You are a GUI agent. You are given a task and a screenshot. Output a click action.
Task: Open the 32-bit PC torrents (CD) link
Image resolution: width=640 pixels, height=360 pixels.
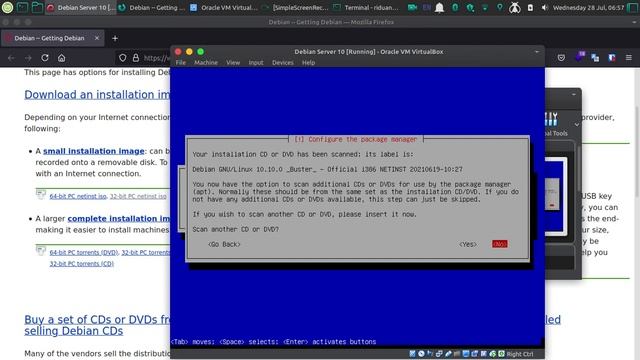tap(82, 264)
